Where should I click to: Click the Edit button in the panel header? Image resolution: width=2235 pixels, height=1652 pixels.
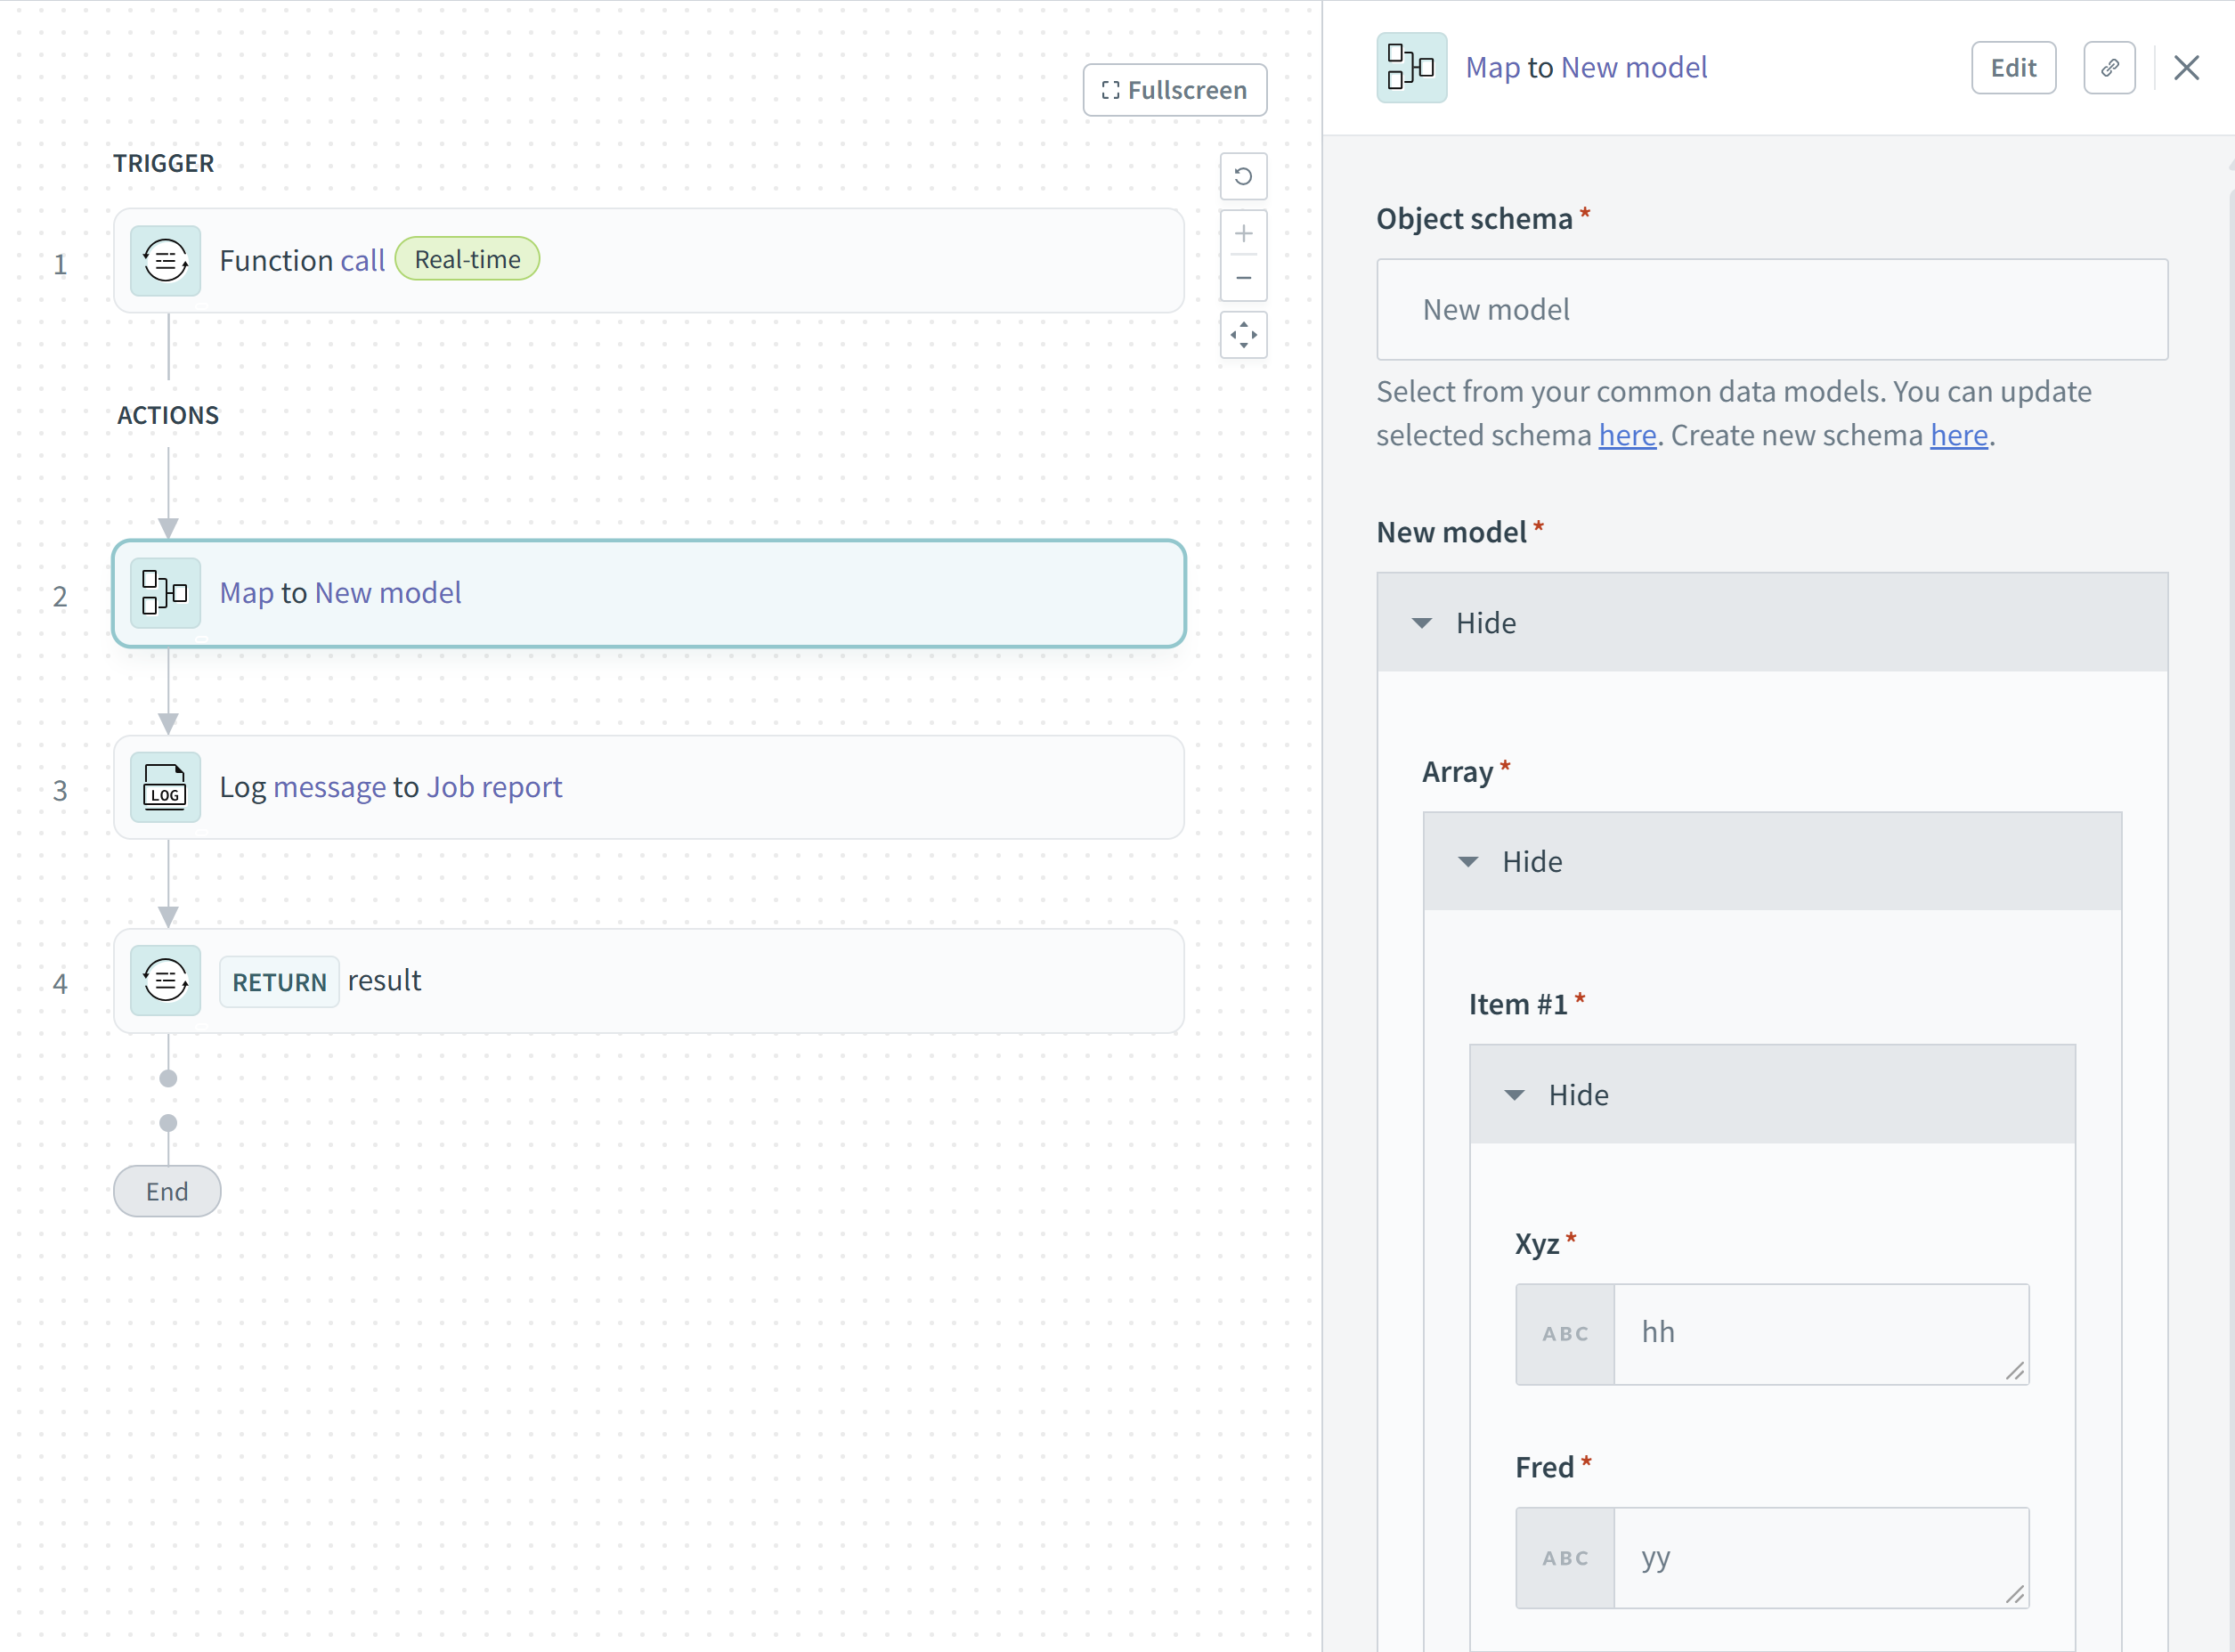pyautogui.click(x=2013, y=68)
